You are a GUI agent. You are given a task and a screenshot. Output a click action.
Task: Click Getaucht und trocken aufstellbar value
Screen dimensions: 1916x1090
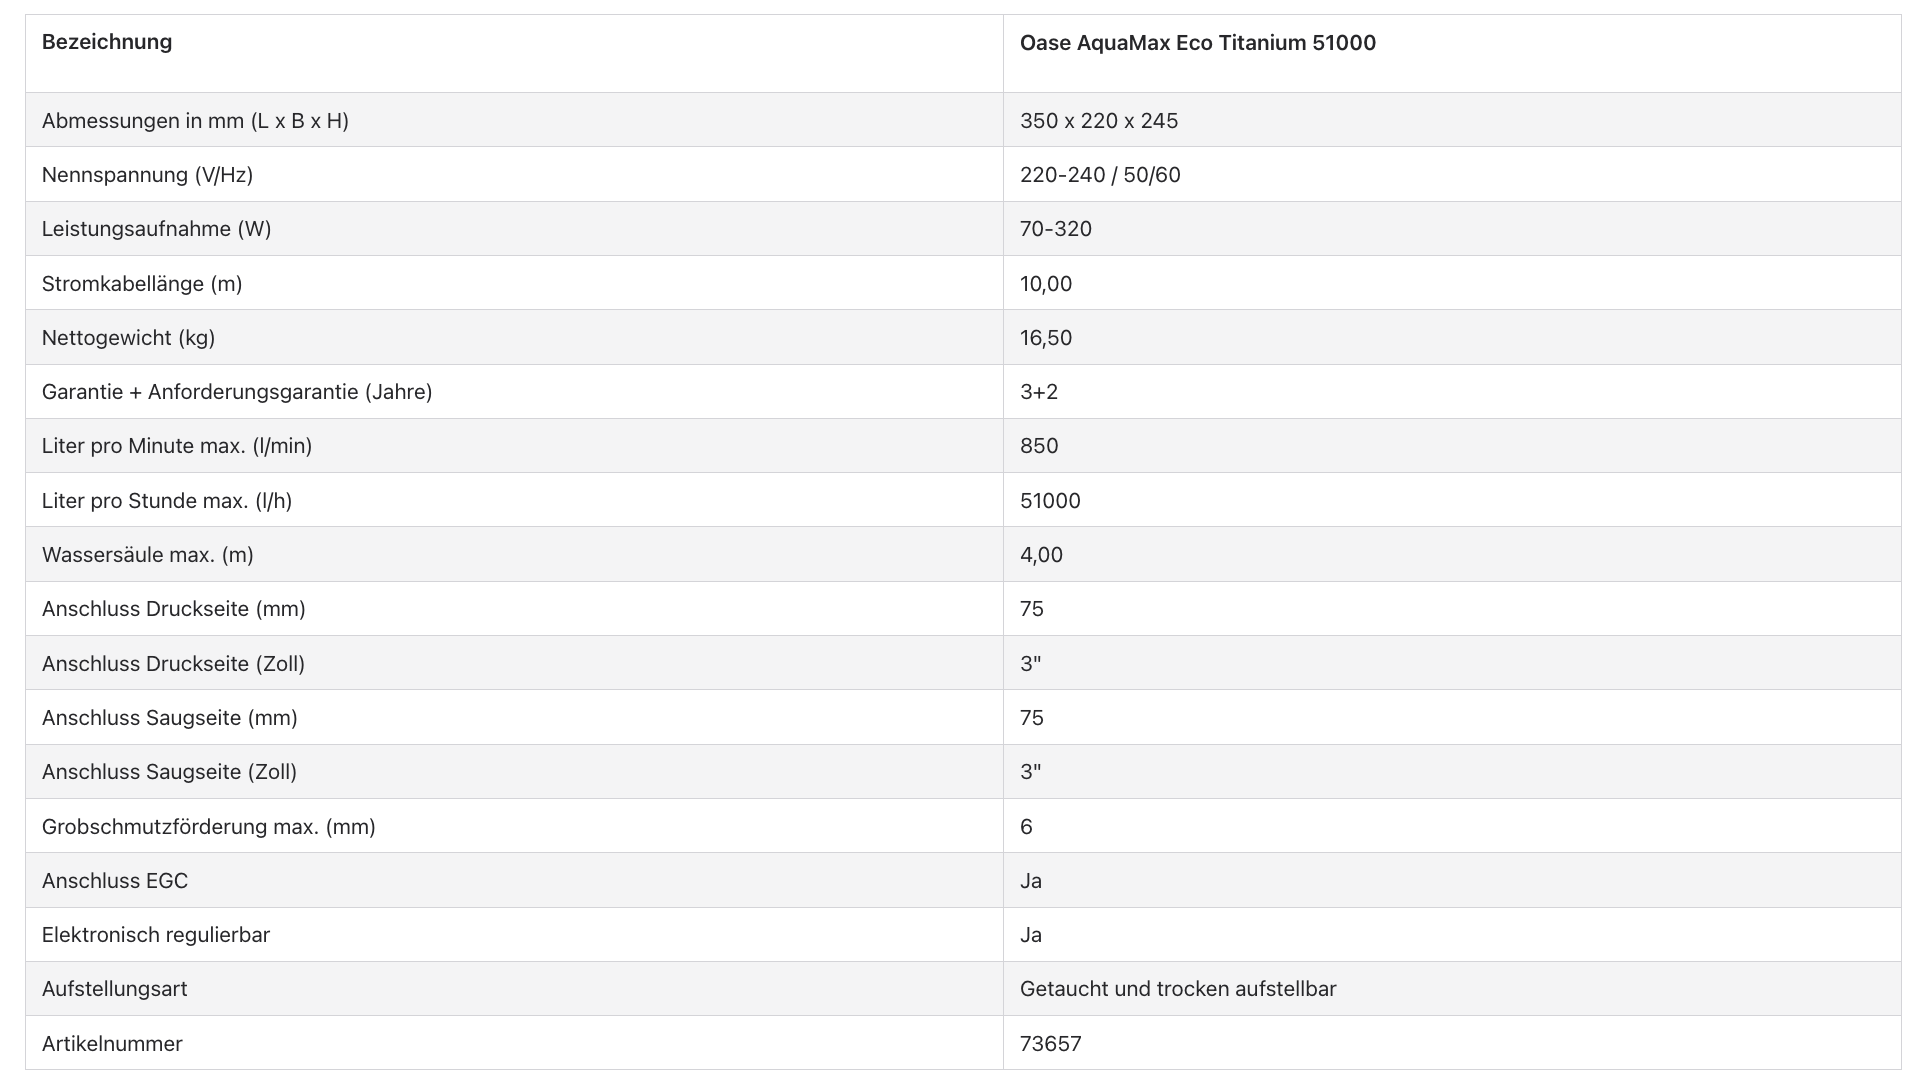click(1177, 989)
